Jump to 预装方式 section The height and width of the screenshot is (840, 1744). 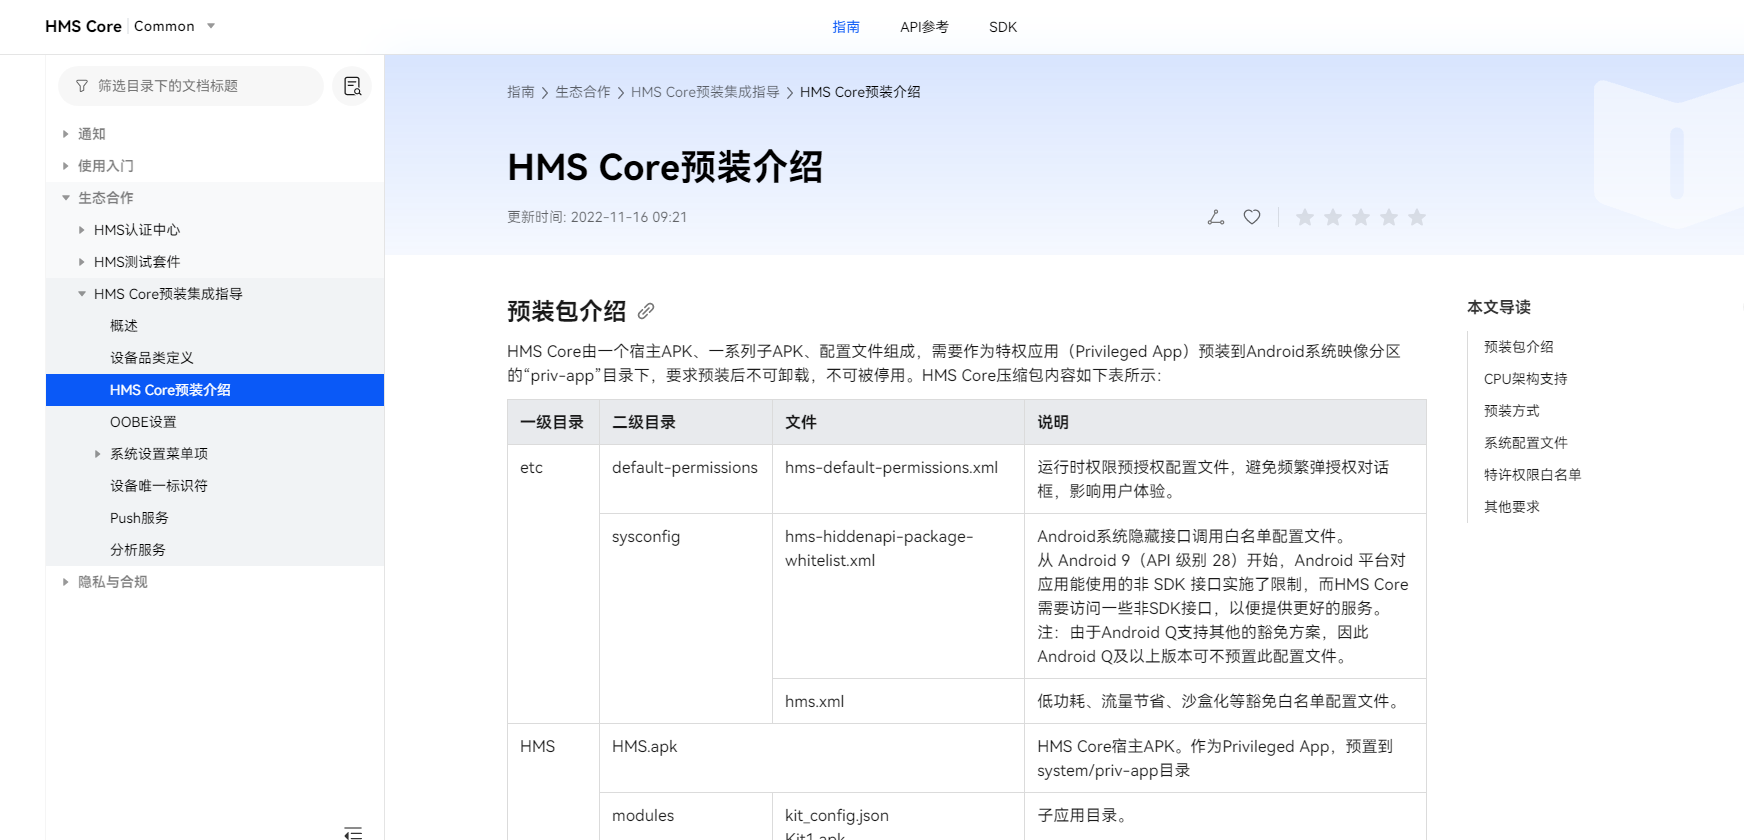(1512, 411)
